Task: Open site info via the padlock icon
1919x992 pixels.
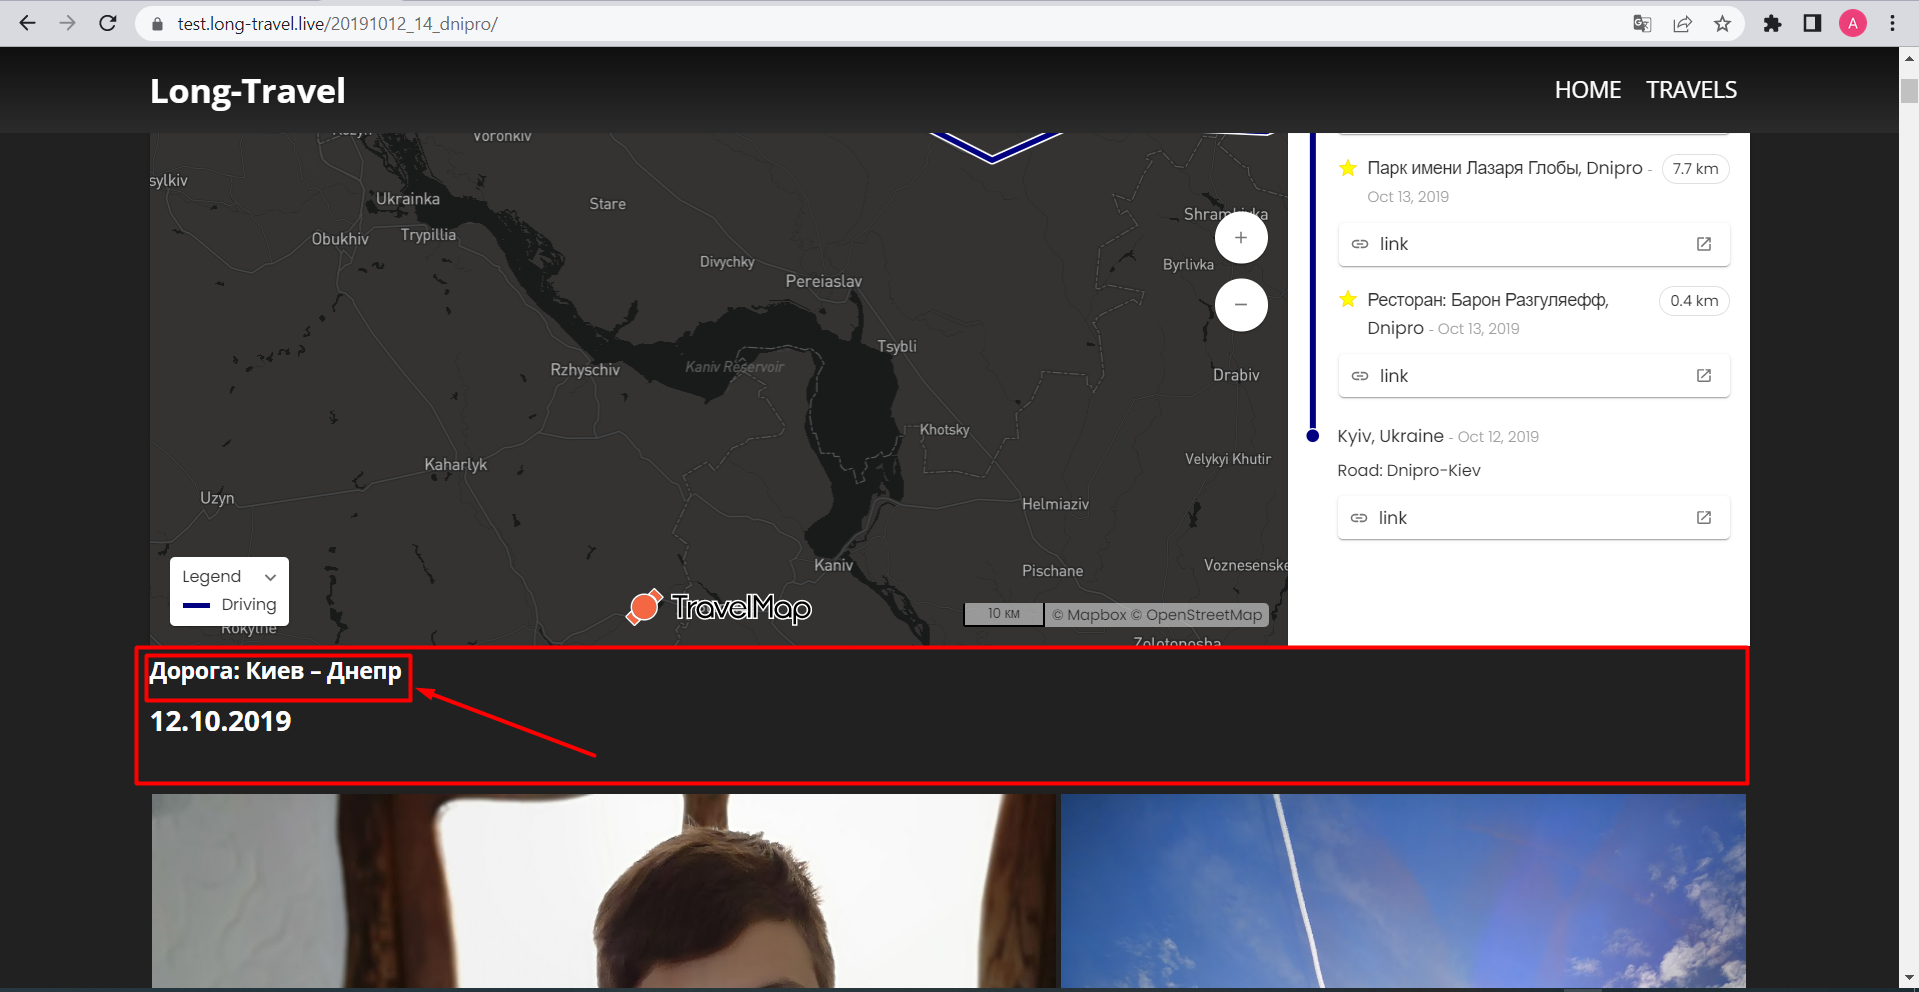Action: [x=157, y=24]
